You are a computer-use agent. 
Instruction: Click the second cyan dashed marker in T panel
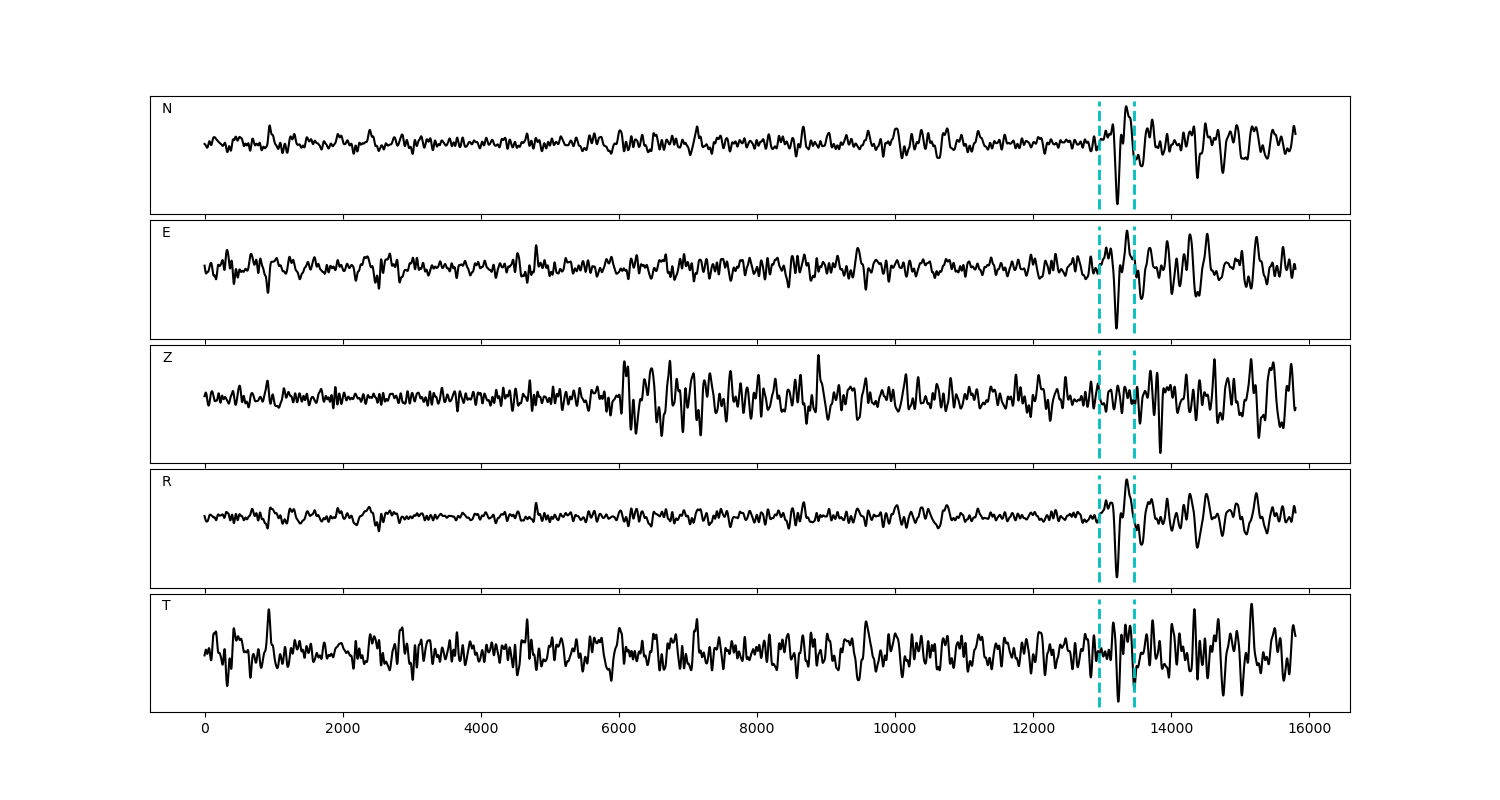click(x=1134, y=620)
